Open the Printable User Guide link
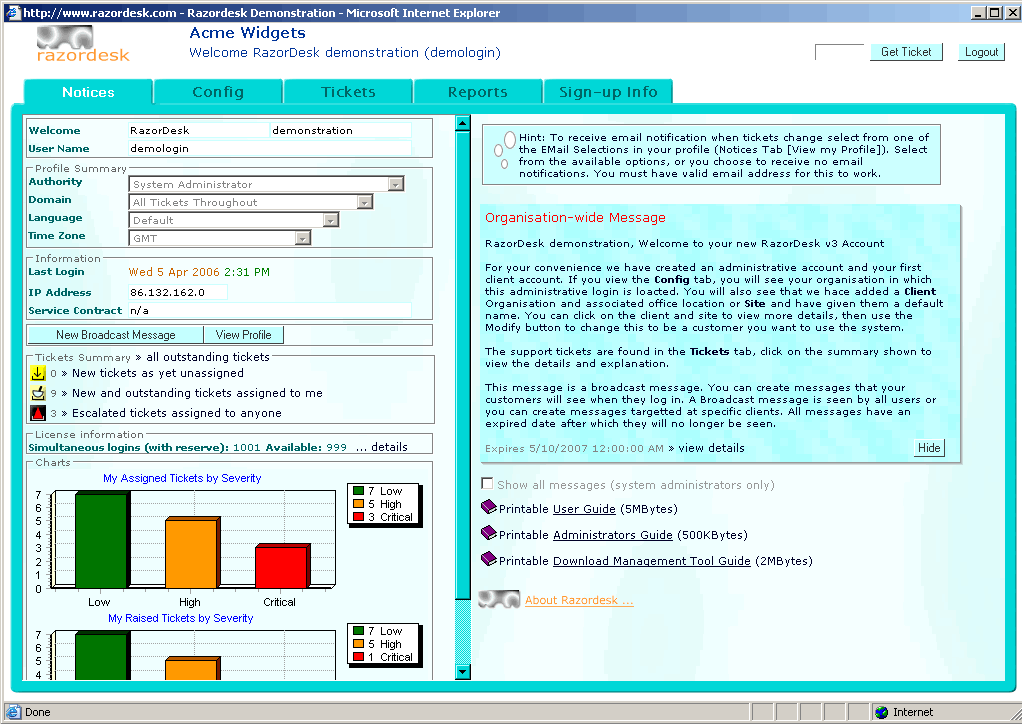 click(584, 509)
